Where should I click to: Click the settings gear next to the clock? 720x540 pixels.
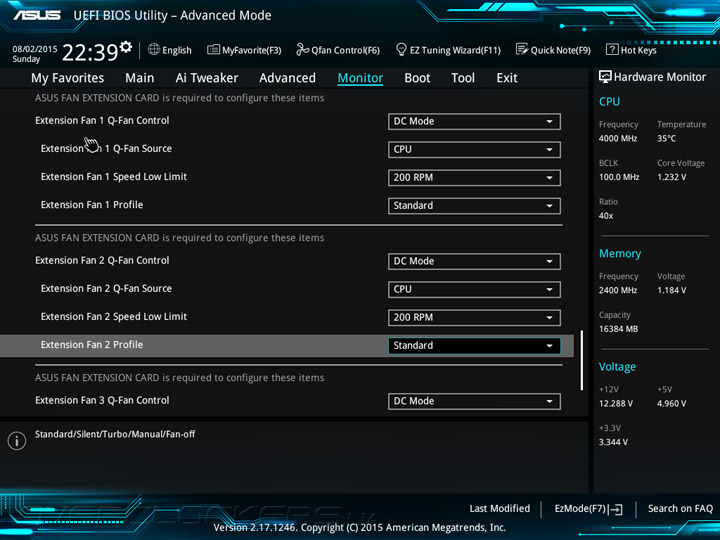tap(126, 46)
